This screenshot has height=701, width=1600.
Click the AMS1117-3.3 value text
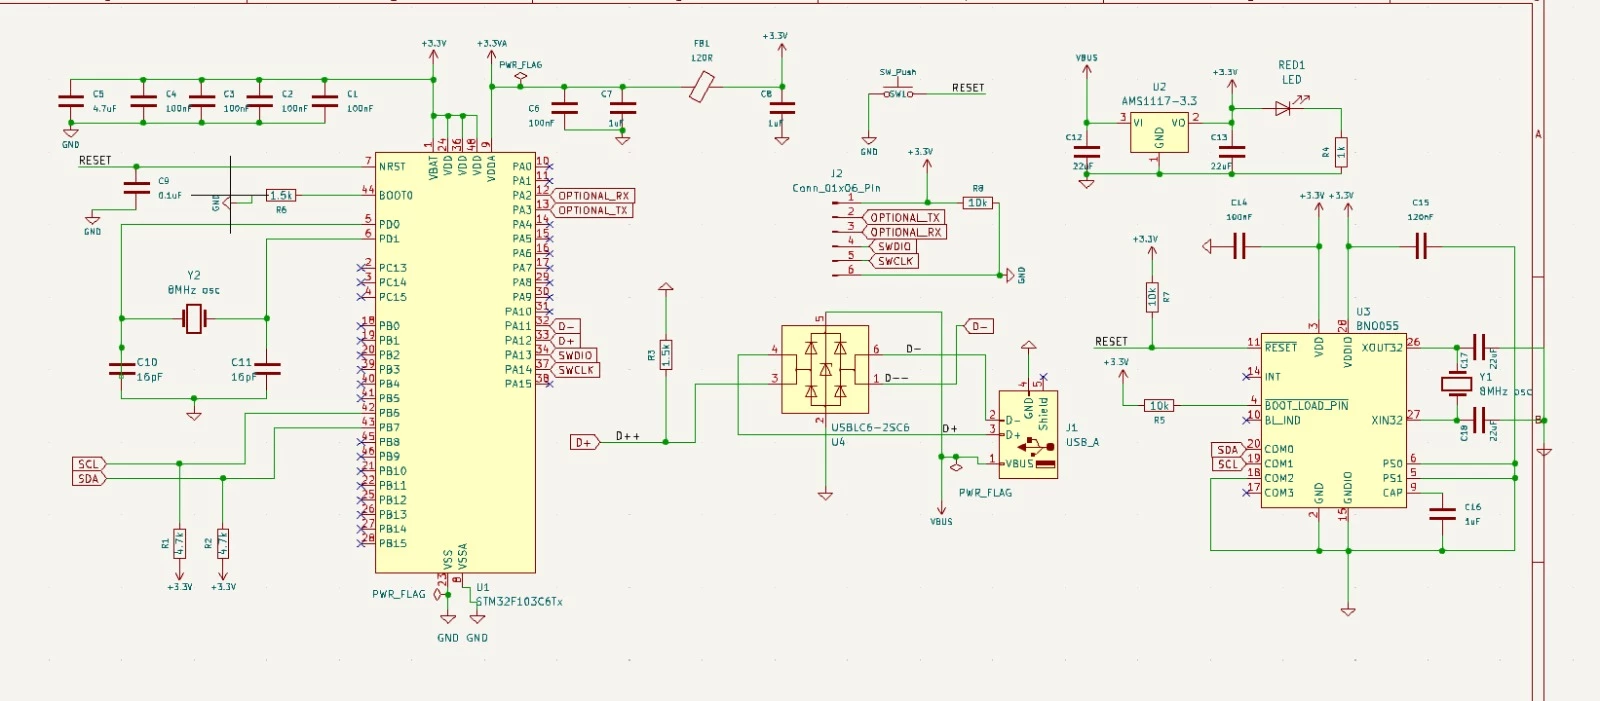[x=1159, y=101]
